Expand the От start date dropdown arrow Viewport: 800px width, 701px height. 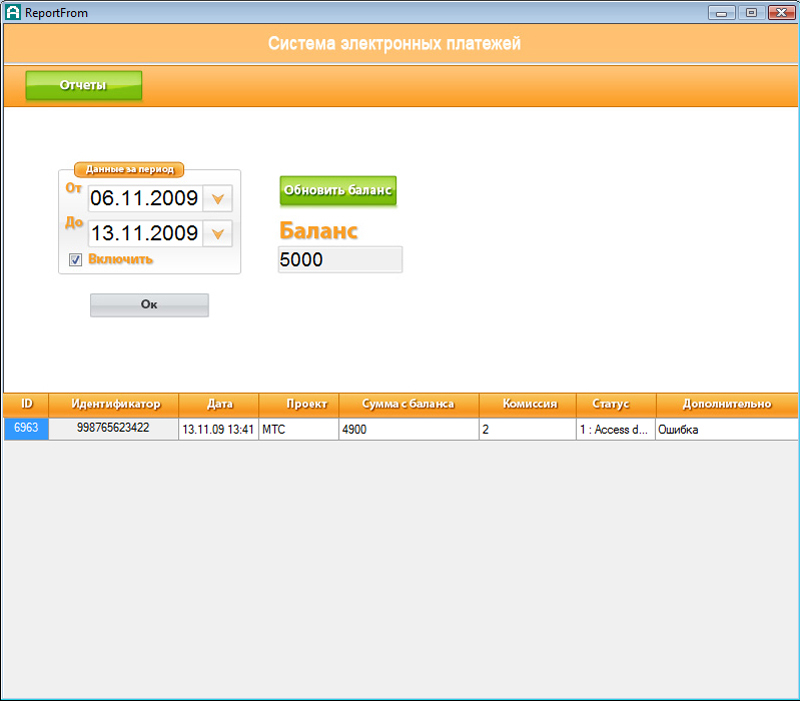[217, 198]
